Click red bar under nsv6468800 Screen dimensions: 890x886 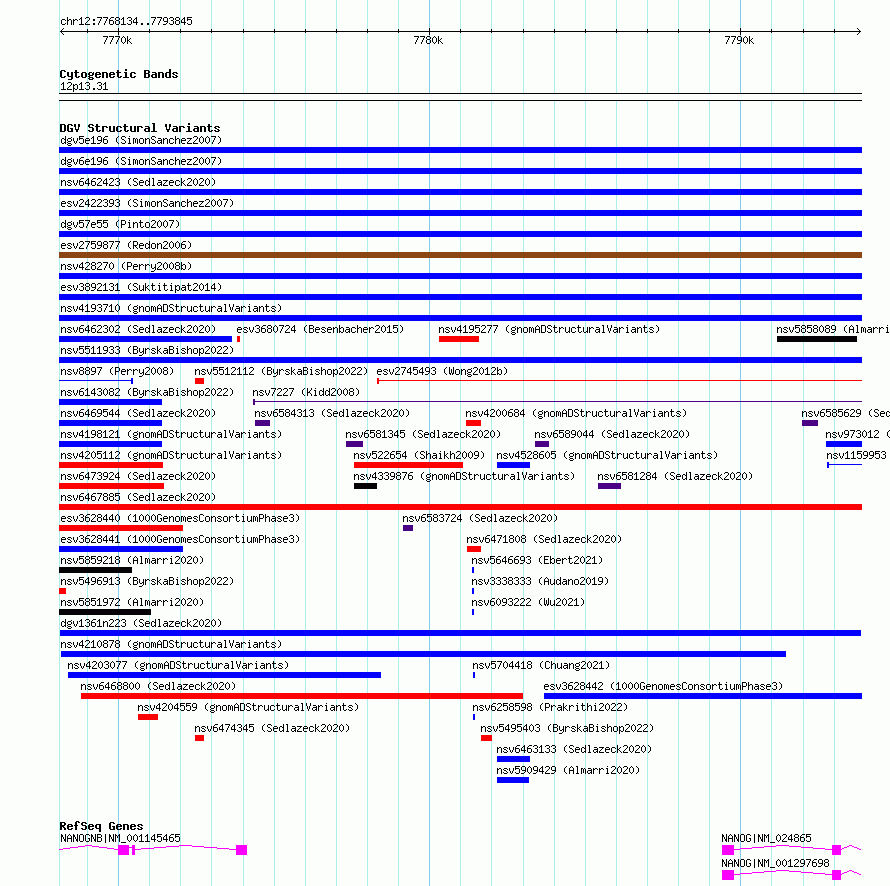point(302,696)
